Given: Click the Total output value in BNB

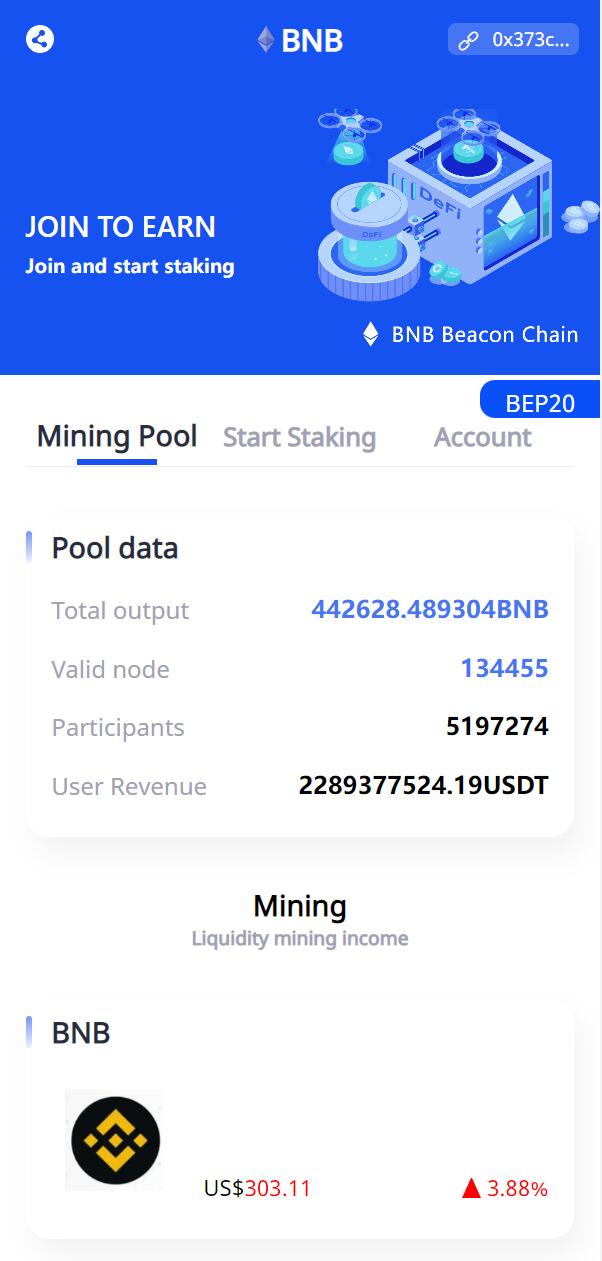Looking at the screenshot, I should 430,609.
